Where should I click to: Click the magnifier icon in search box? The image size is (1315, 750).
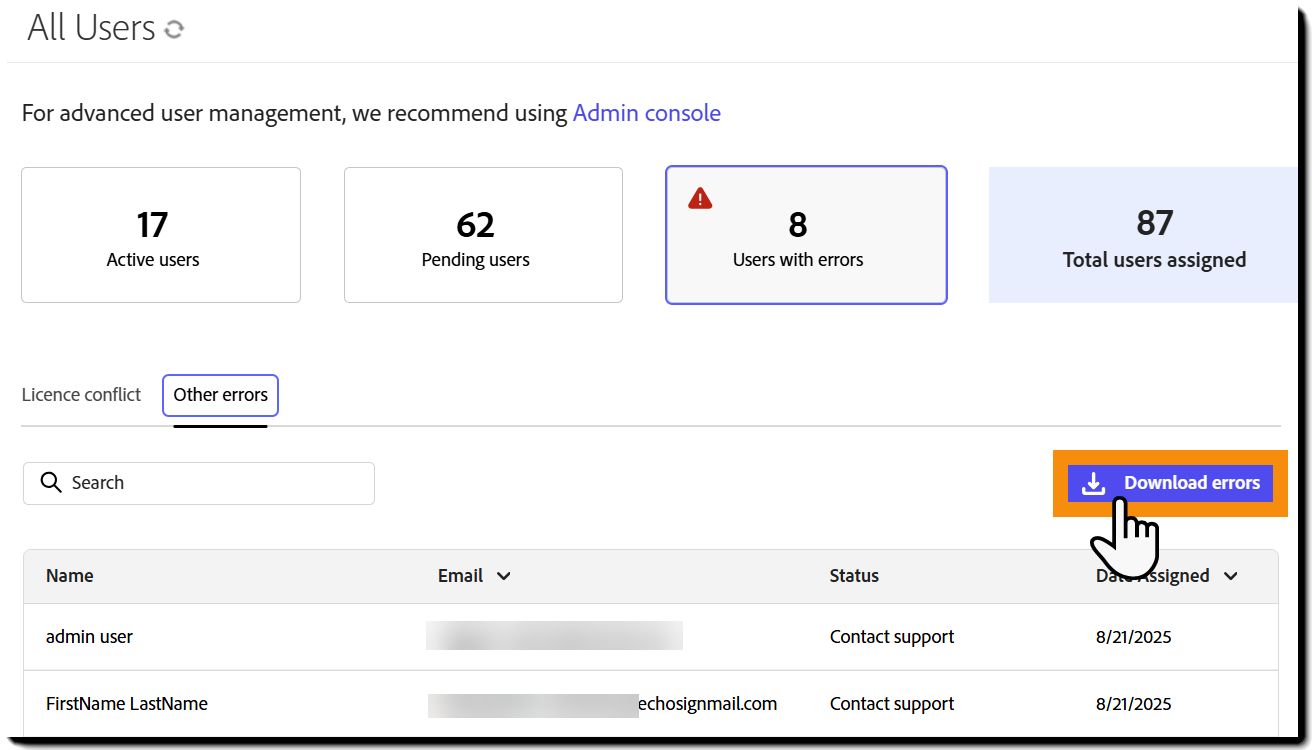(x=51, y=483)
